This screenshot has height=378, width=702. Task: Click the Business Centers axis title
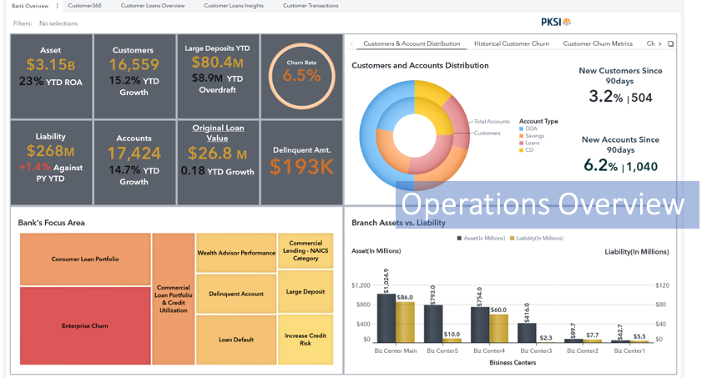(x=513, y=362)
